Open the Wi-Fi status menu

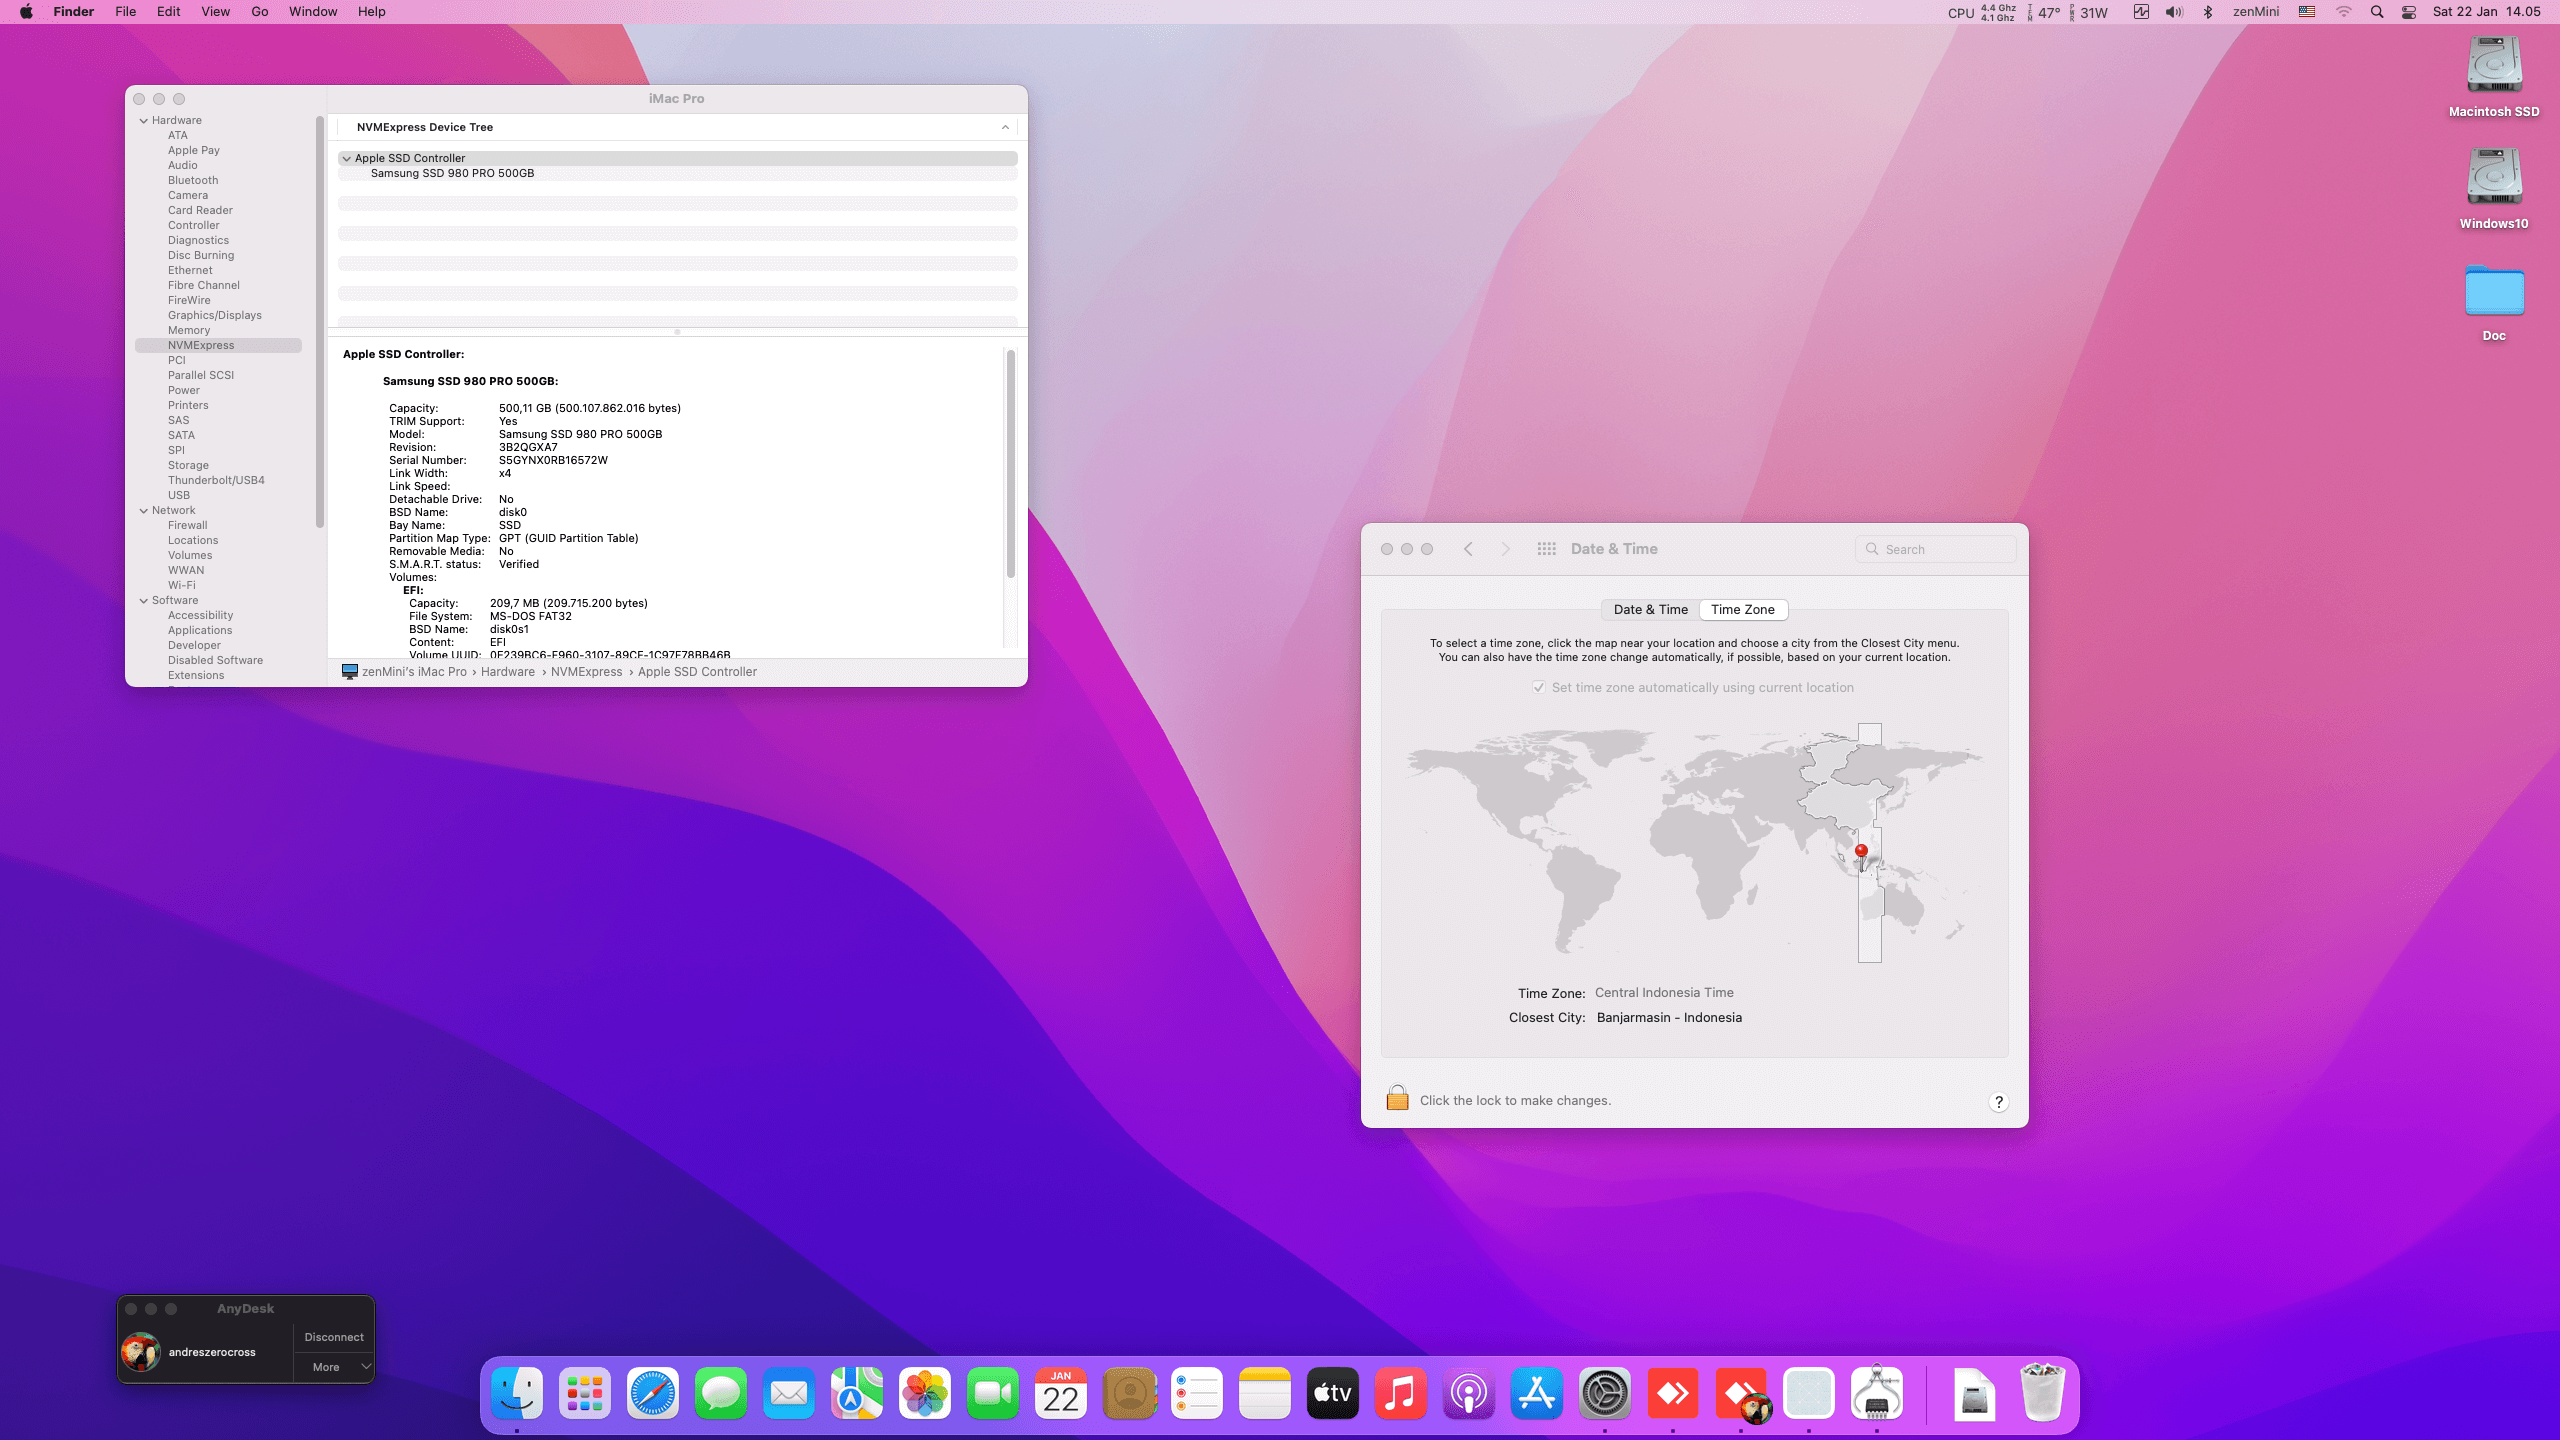click(2344, 12)
